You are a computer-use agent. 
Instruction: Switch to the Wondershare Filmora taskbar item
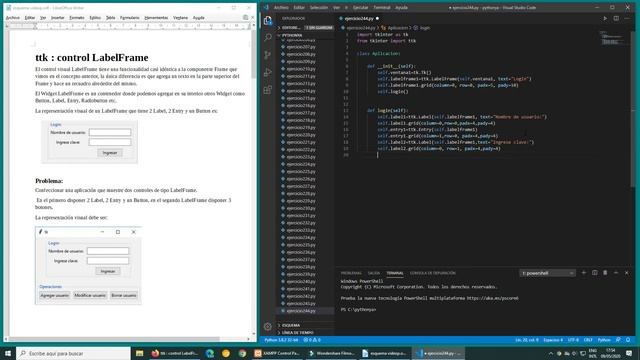click(332, 353)
